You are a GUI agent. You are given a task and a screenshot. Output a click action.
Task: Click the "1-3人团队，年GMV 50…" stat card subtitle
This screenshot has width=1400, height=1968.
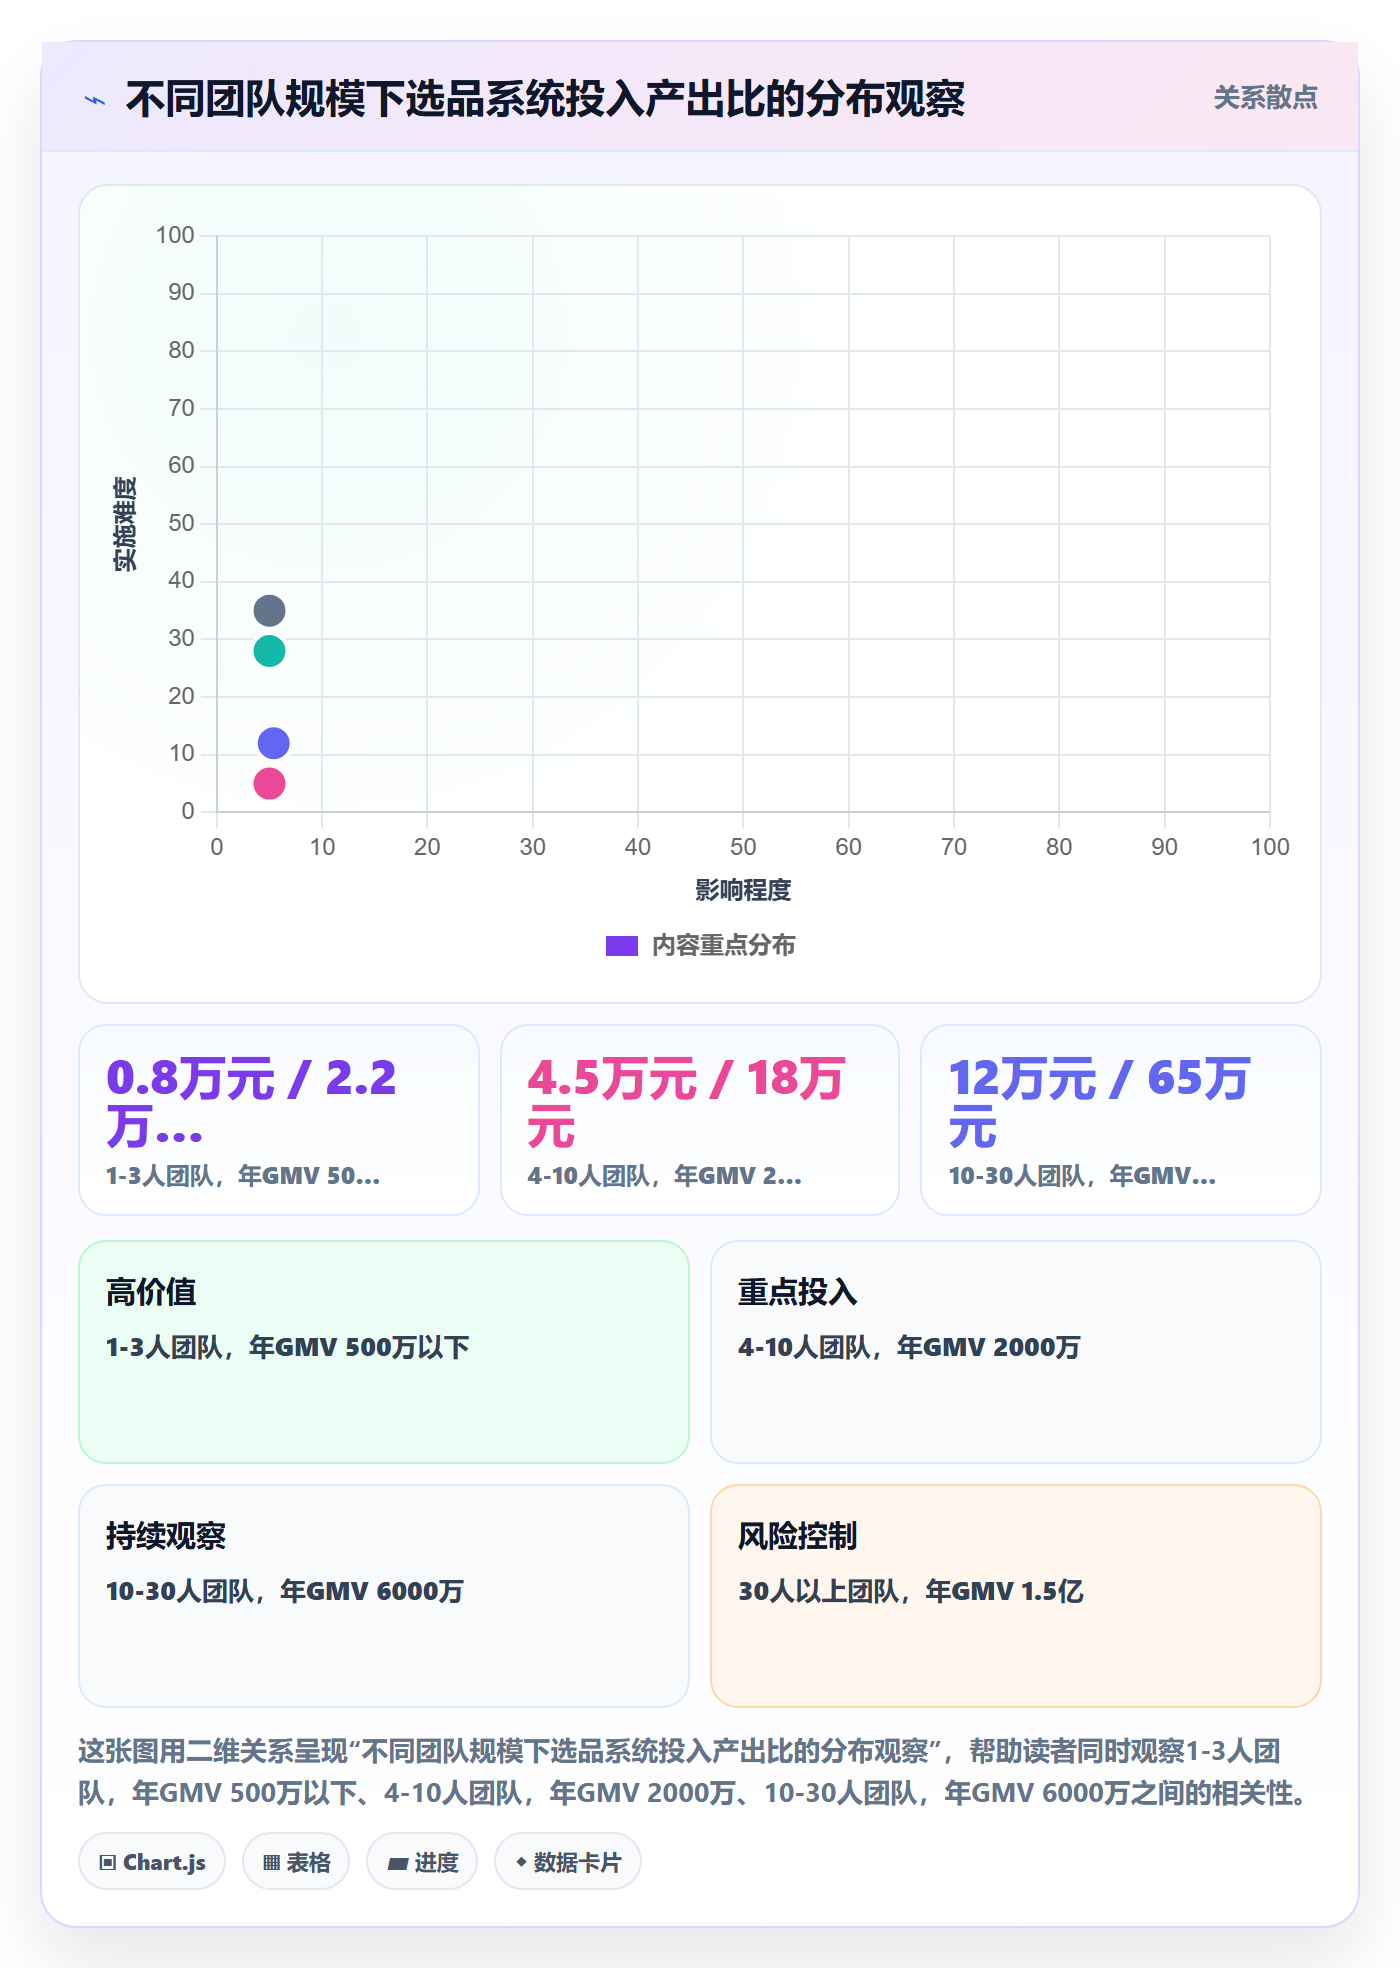click(243, 1176)
